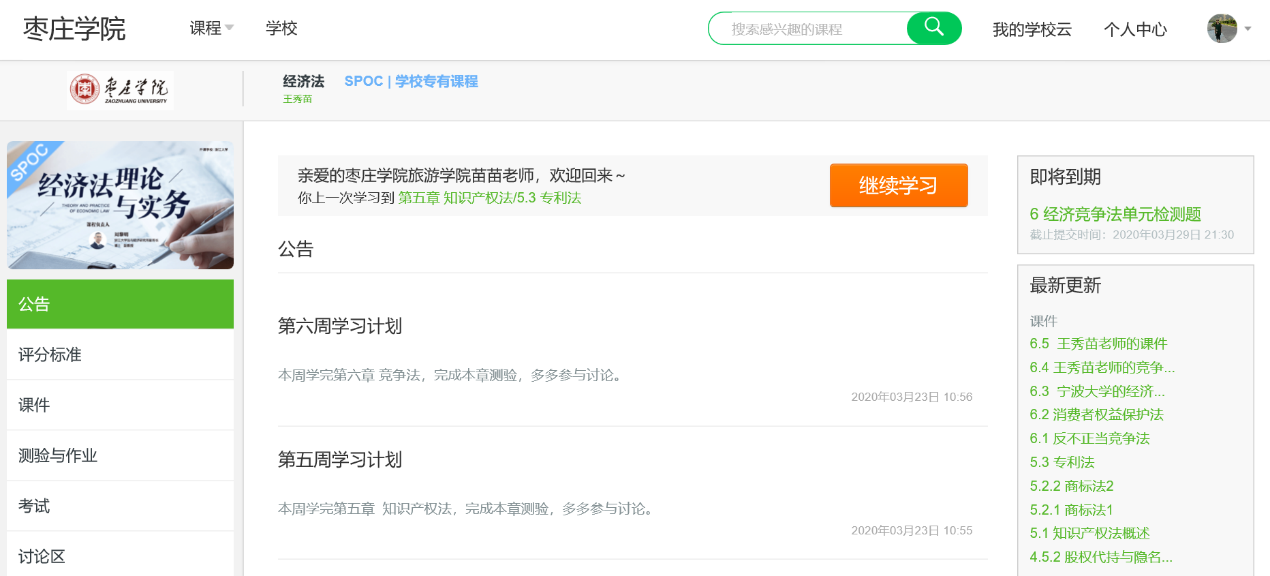Expand the arrow next to avatar
Viewport: 1270px width, 576px height.
pos(1248,29)
